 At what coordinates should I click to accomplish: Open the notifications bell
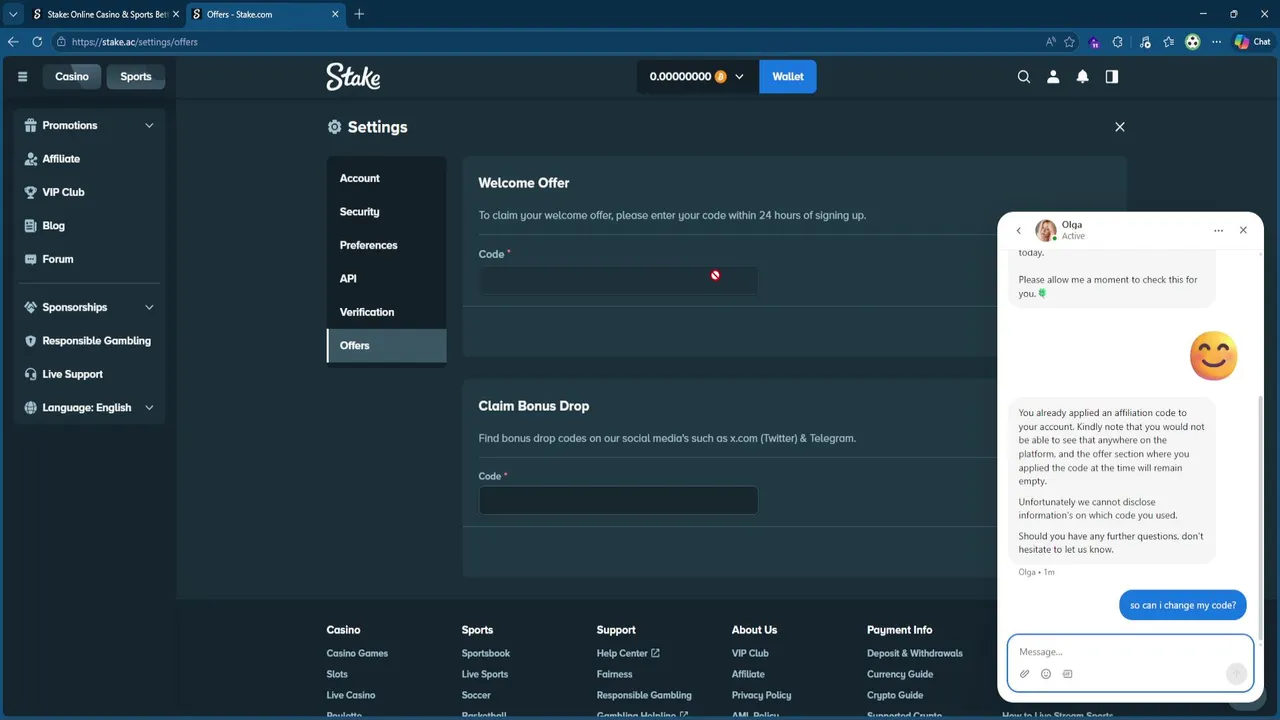coord(1082,77)
